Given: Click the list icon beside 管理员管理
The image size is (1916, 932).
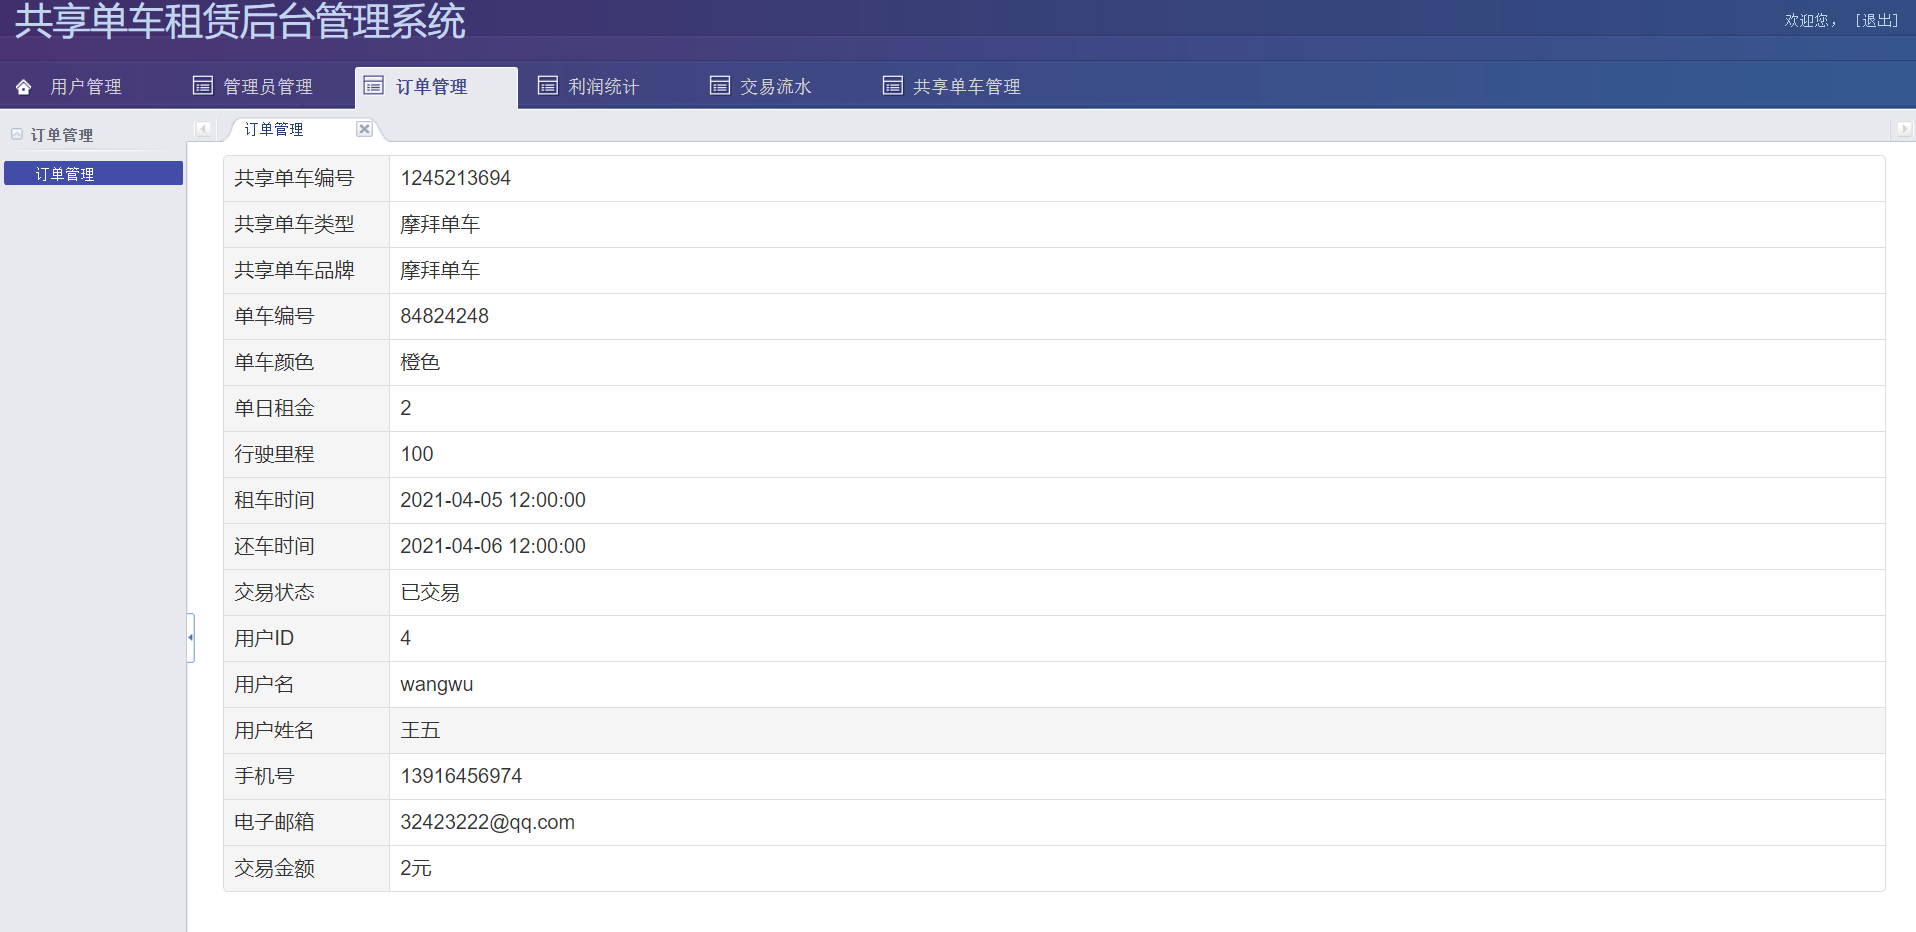Looking at the screenshot, I should [203, 86].
